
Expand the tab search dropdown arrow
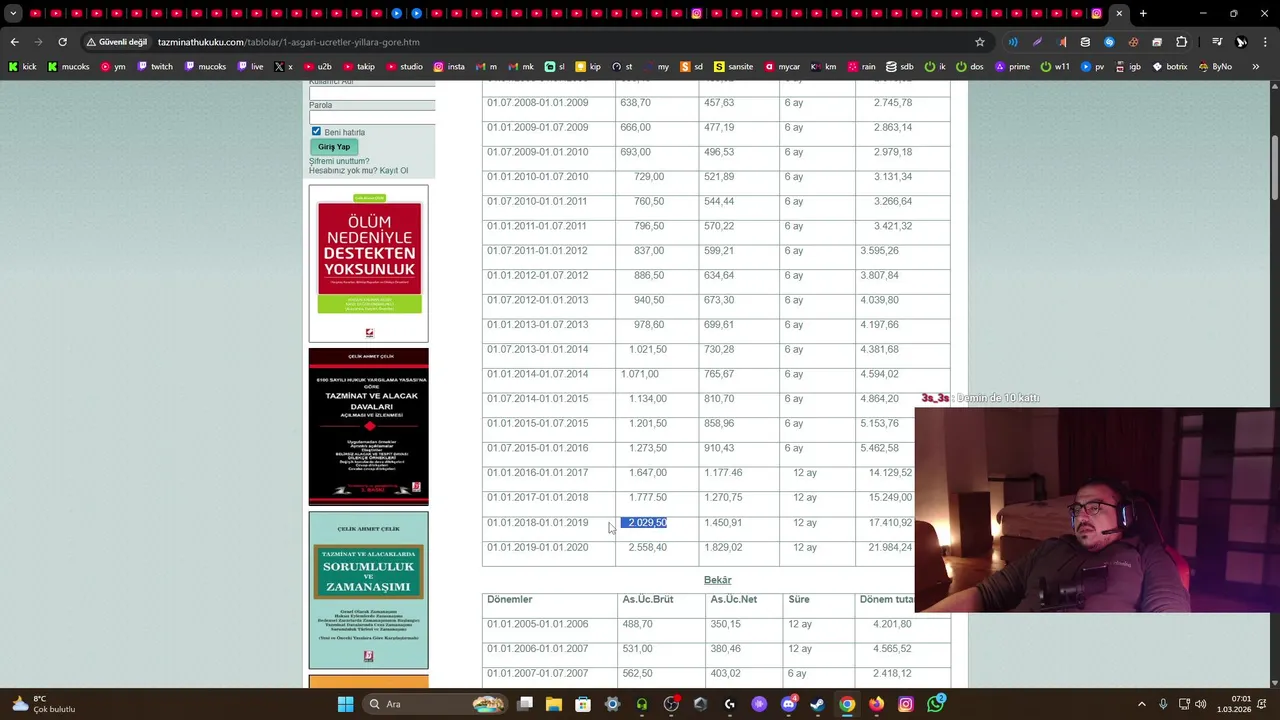coord(13,14)
